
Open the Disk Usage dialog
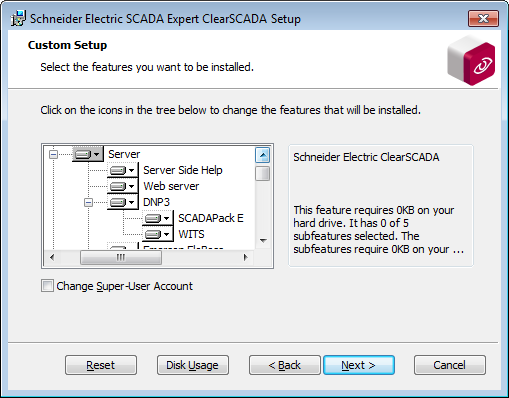[x=193, y=365]
